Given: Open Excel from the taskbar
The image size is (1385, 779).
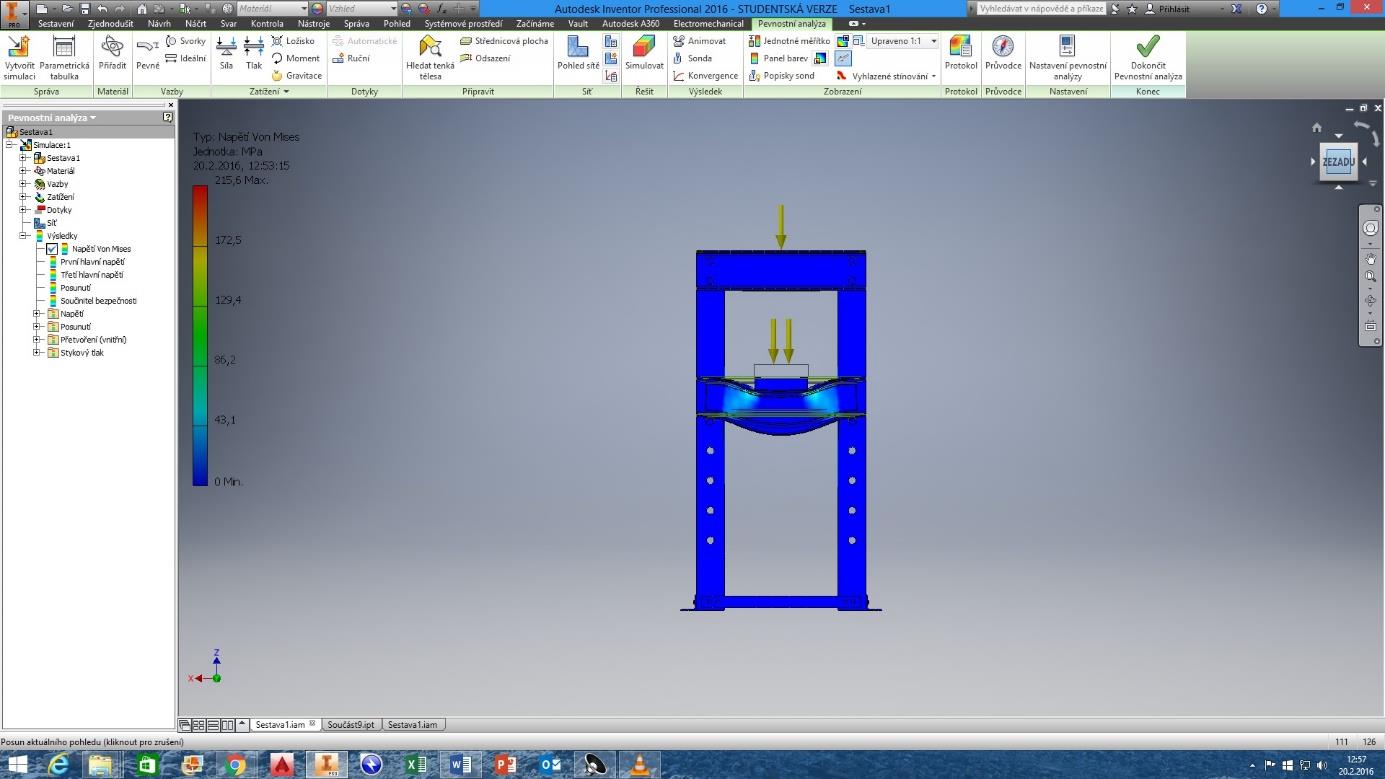Looking at the screenshot, I should point(416,765).
